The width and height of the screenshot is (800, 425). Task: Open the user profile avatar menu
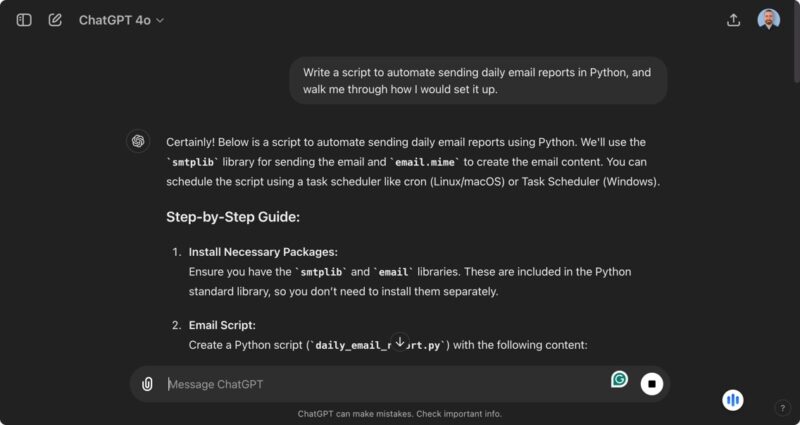(x=768, y=20)
